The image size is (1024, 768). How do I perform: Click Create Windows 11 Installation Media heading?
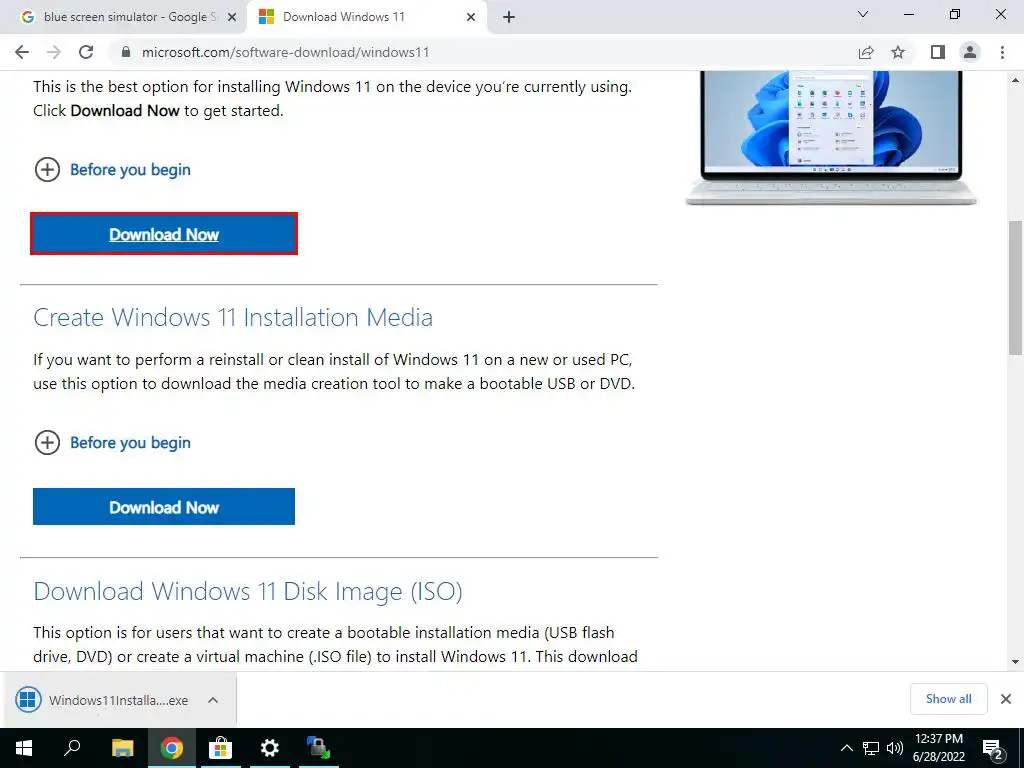233,317
